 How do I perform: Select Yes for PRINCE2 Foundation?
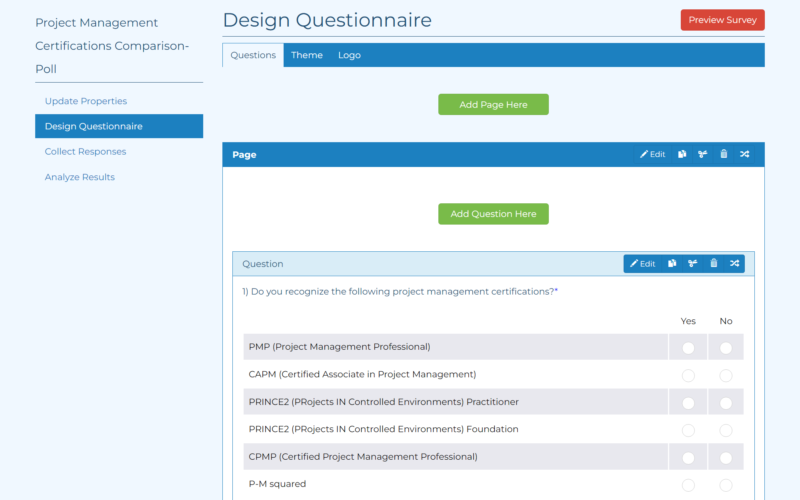click(x=688, y=431)
